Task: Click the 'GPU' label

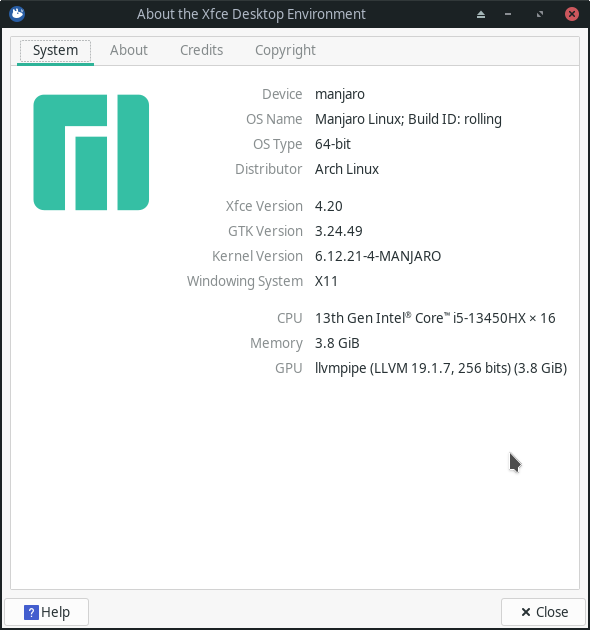Action: (x=289, y=368)
